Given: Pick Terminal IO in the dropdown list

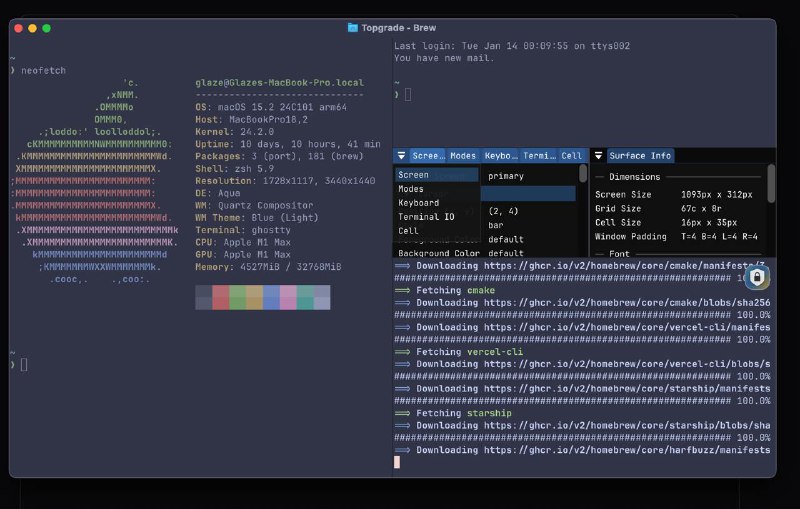Looking at the screenshot, I should pyautogui.click(x=426, y=216).
